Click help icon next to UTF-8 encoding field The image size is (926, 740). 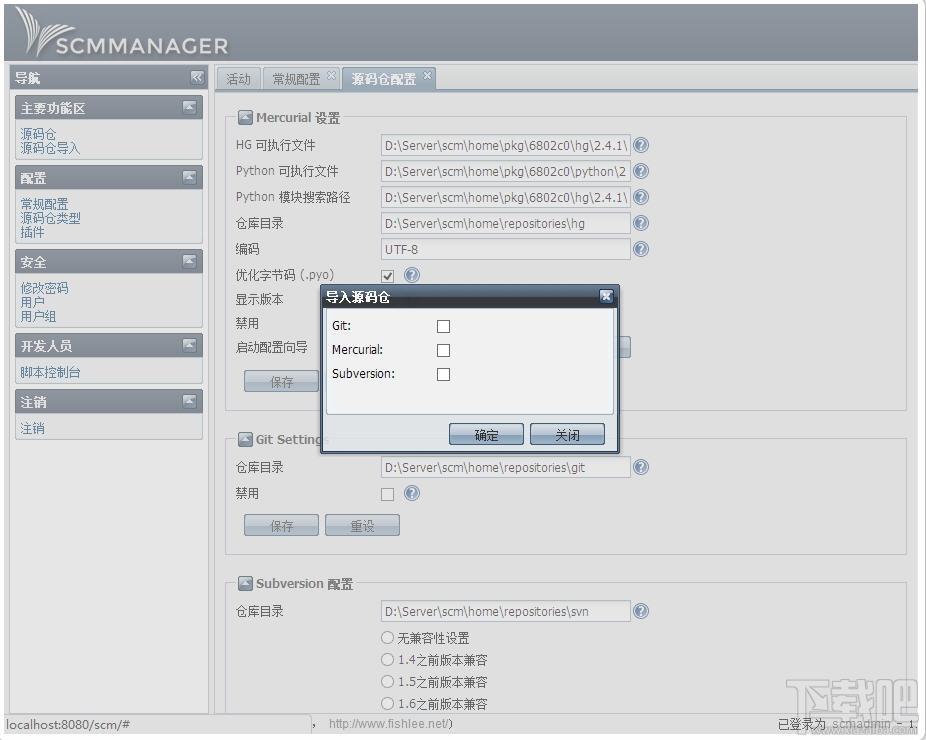pyautogui.click(x=641, y=249)
